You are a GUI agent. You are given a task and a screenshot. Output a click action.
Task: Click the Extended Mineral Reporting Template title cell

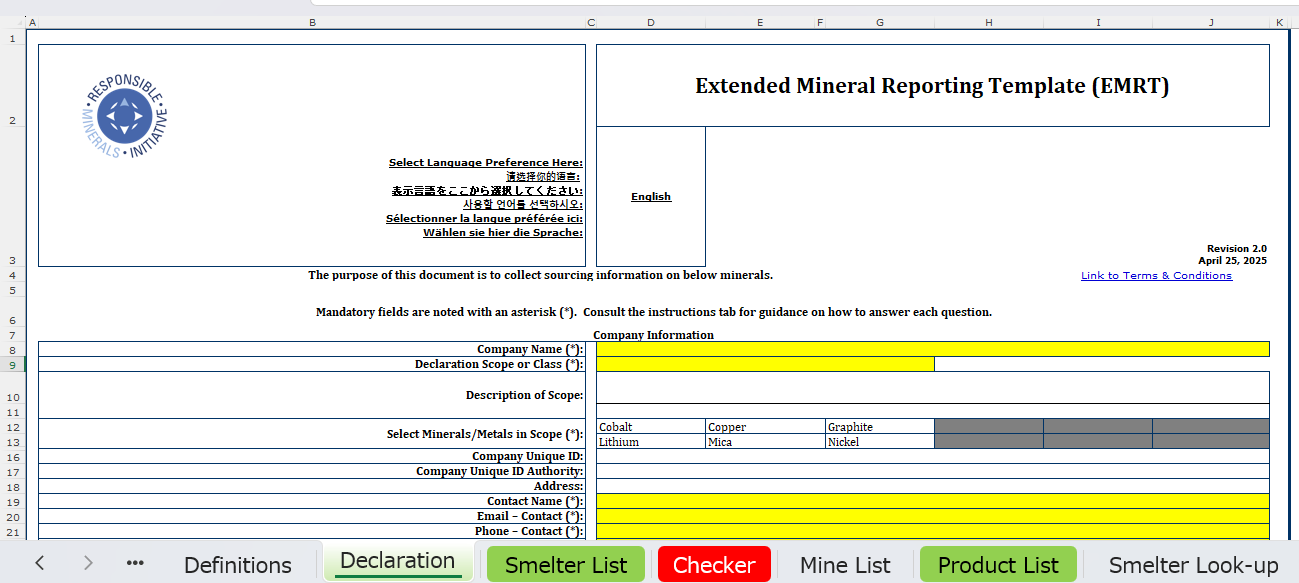tap(932, 86)
